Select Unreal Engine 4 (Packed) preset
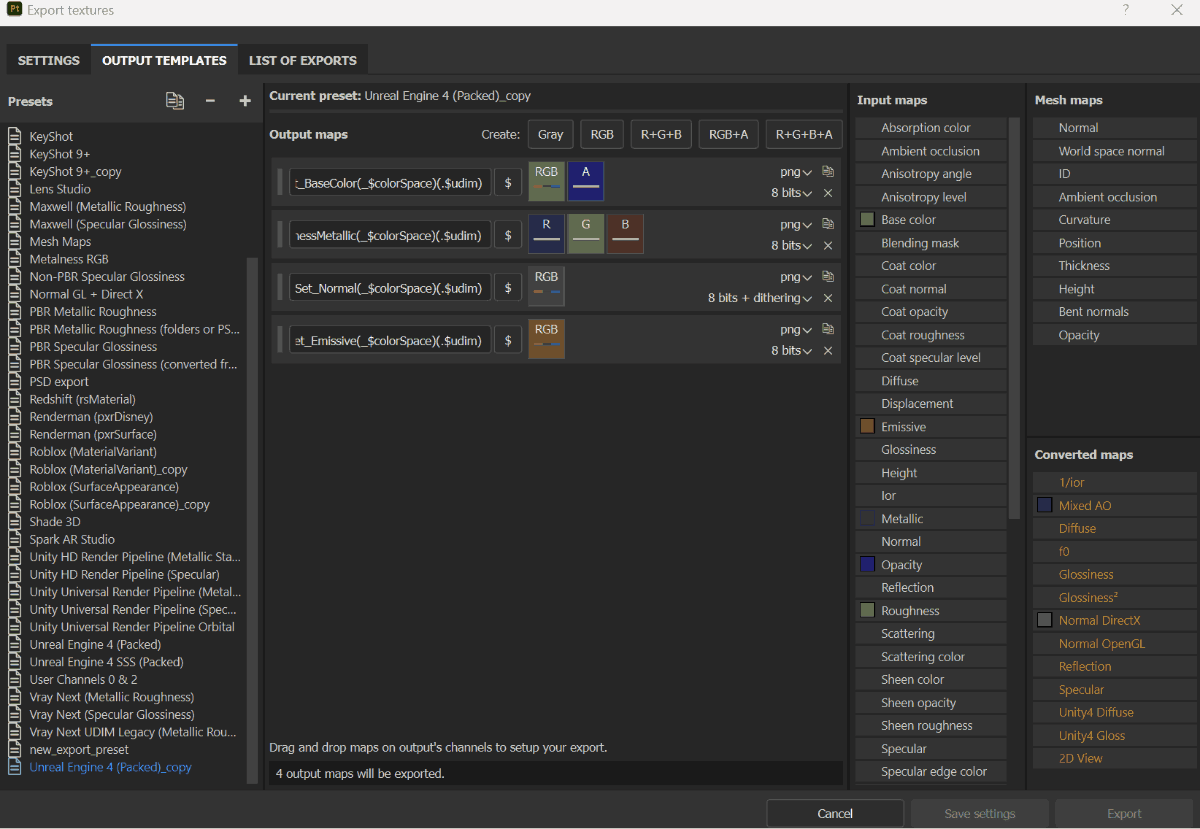This screenshot has height=829, width=1200. [x=95, y=645]
